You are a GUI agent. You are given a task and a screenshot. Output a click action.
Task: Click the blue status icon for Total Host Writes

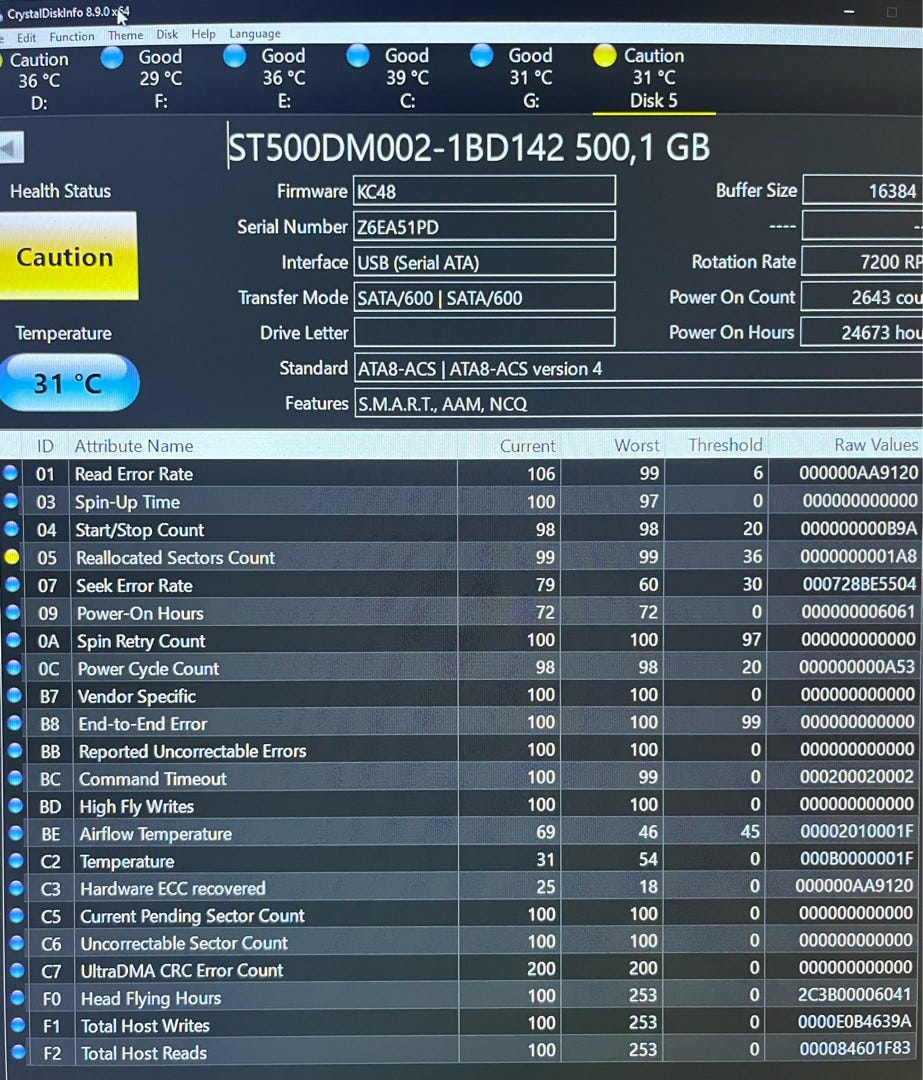coord(18,1024)
